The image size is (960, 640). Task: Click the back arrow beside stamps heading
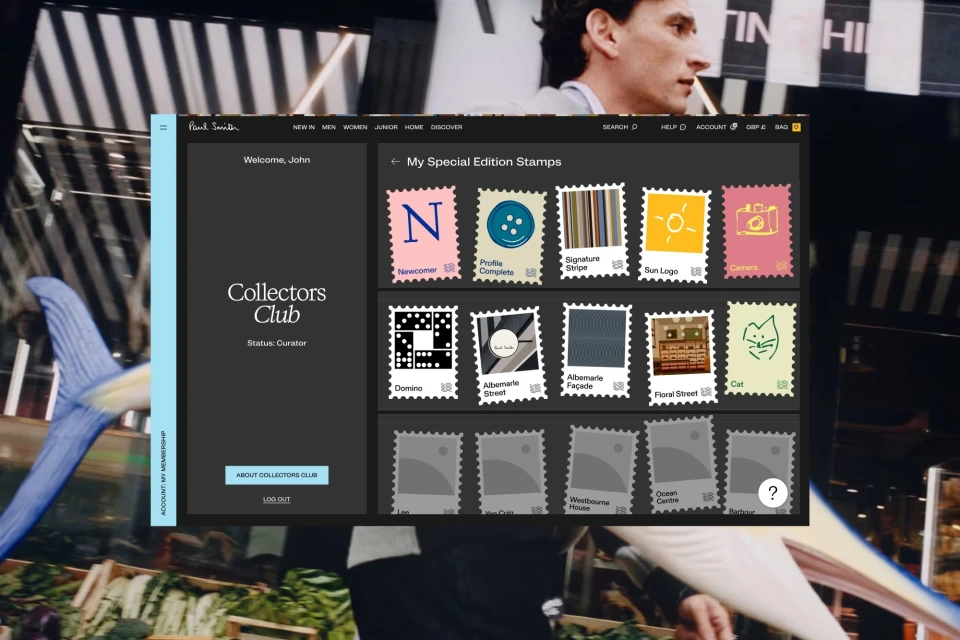tap(395, 162)
